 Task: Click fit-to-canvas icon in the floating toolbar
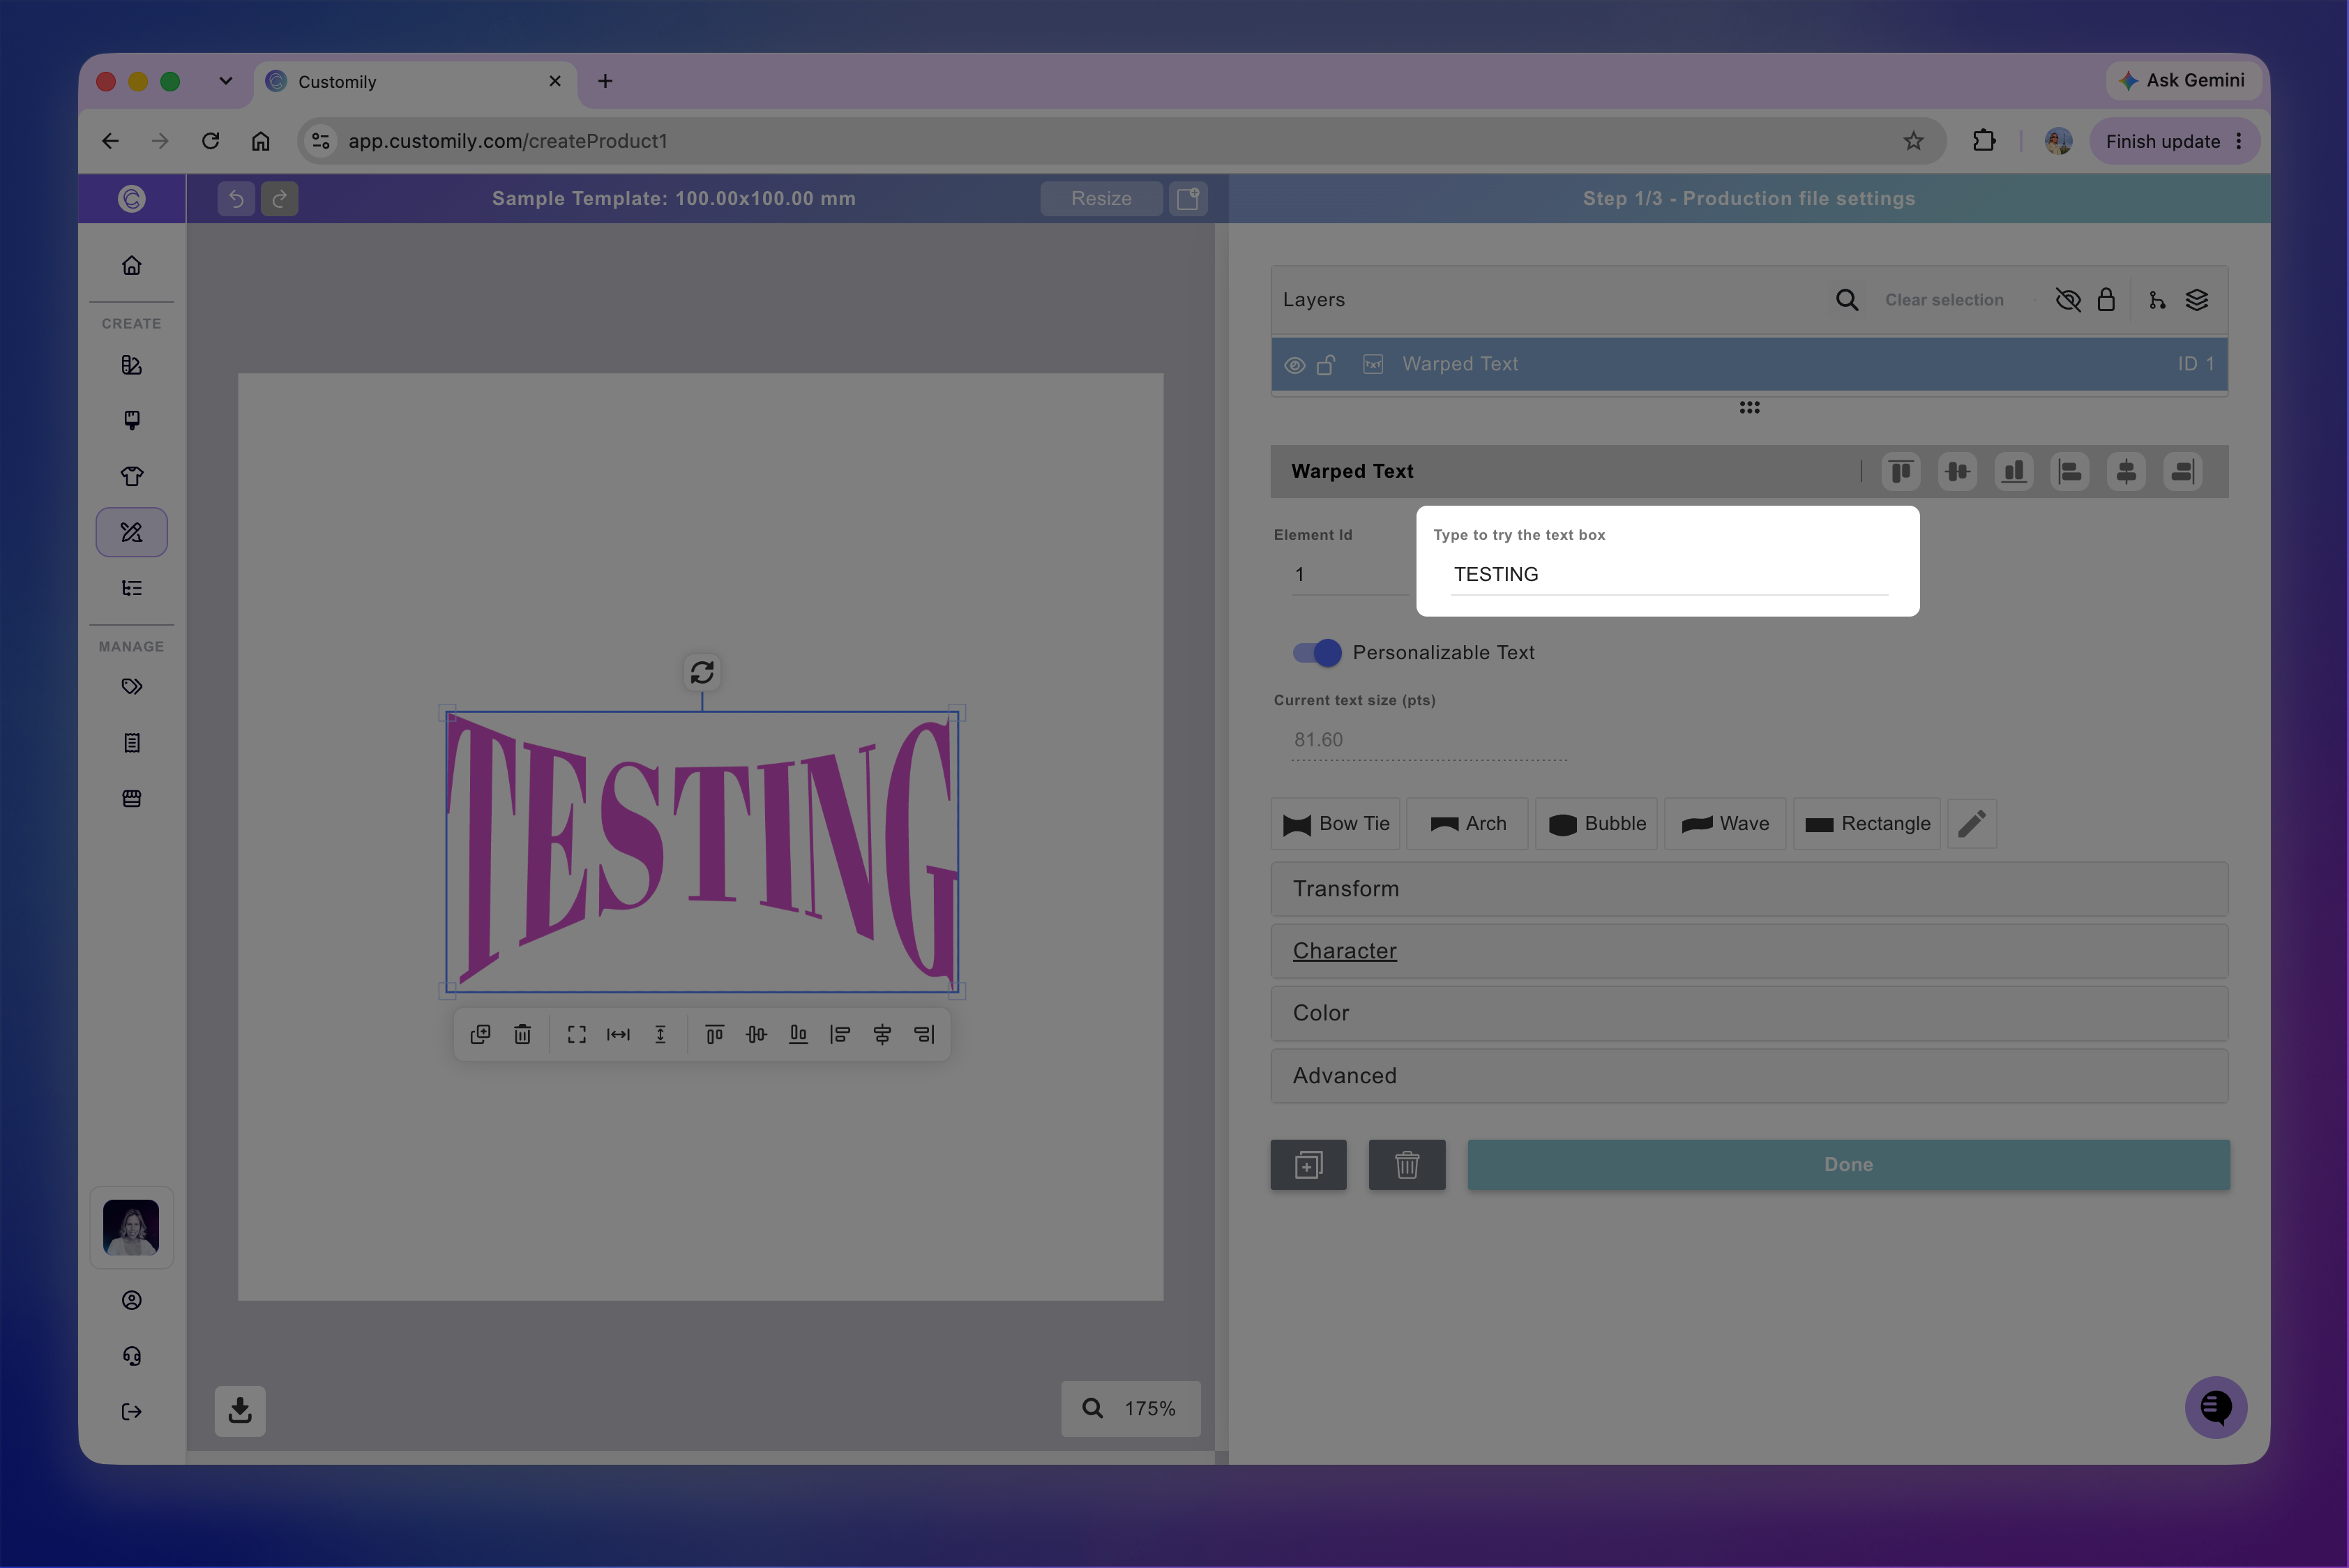[x=577, y=1034]
